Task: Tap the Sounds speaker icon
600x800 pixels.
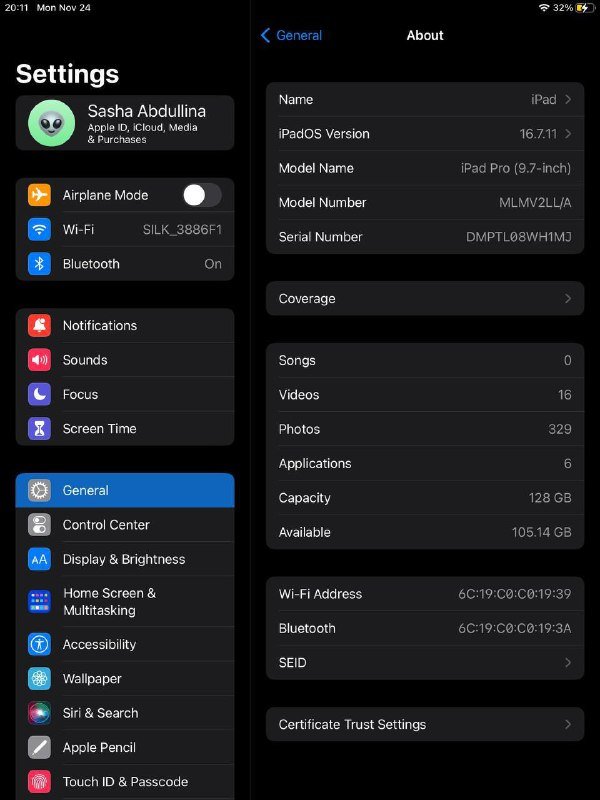Action: click(x=39, y=360)
